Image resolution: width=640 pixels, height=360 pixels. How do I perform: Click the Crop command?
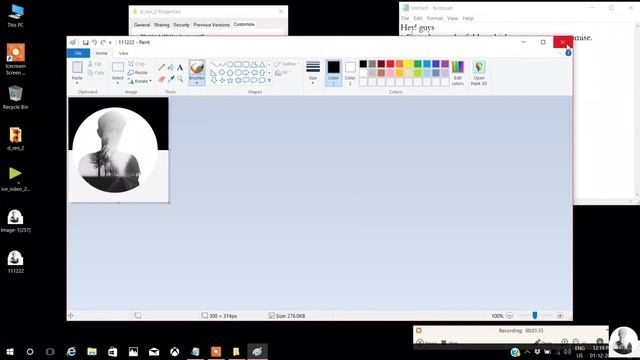pyautogui.click(x=137, y=64)
